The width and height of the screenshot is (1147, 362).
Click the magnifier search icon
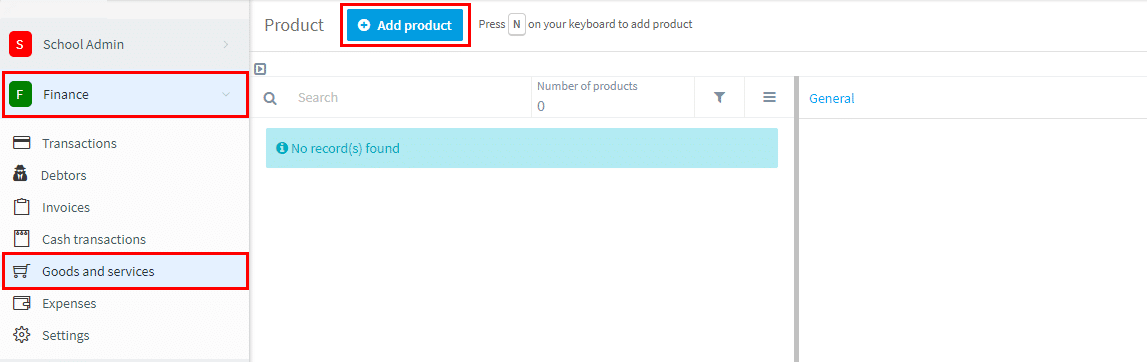point(270,98)
